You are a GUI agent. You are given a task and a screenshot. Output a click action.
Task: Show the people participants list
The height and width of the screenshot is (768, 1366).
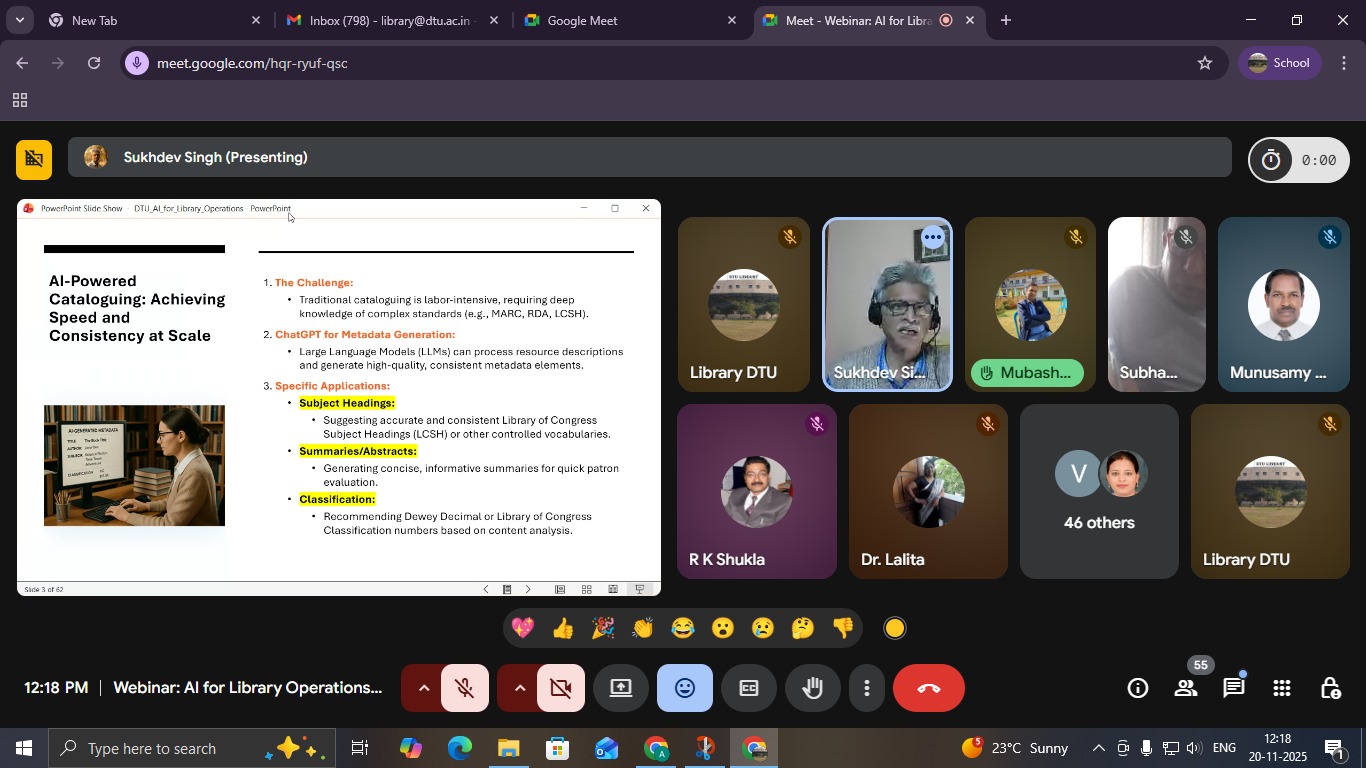pos(1186,688)
